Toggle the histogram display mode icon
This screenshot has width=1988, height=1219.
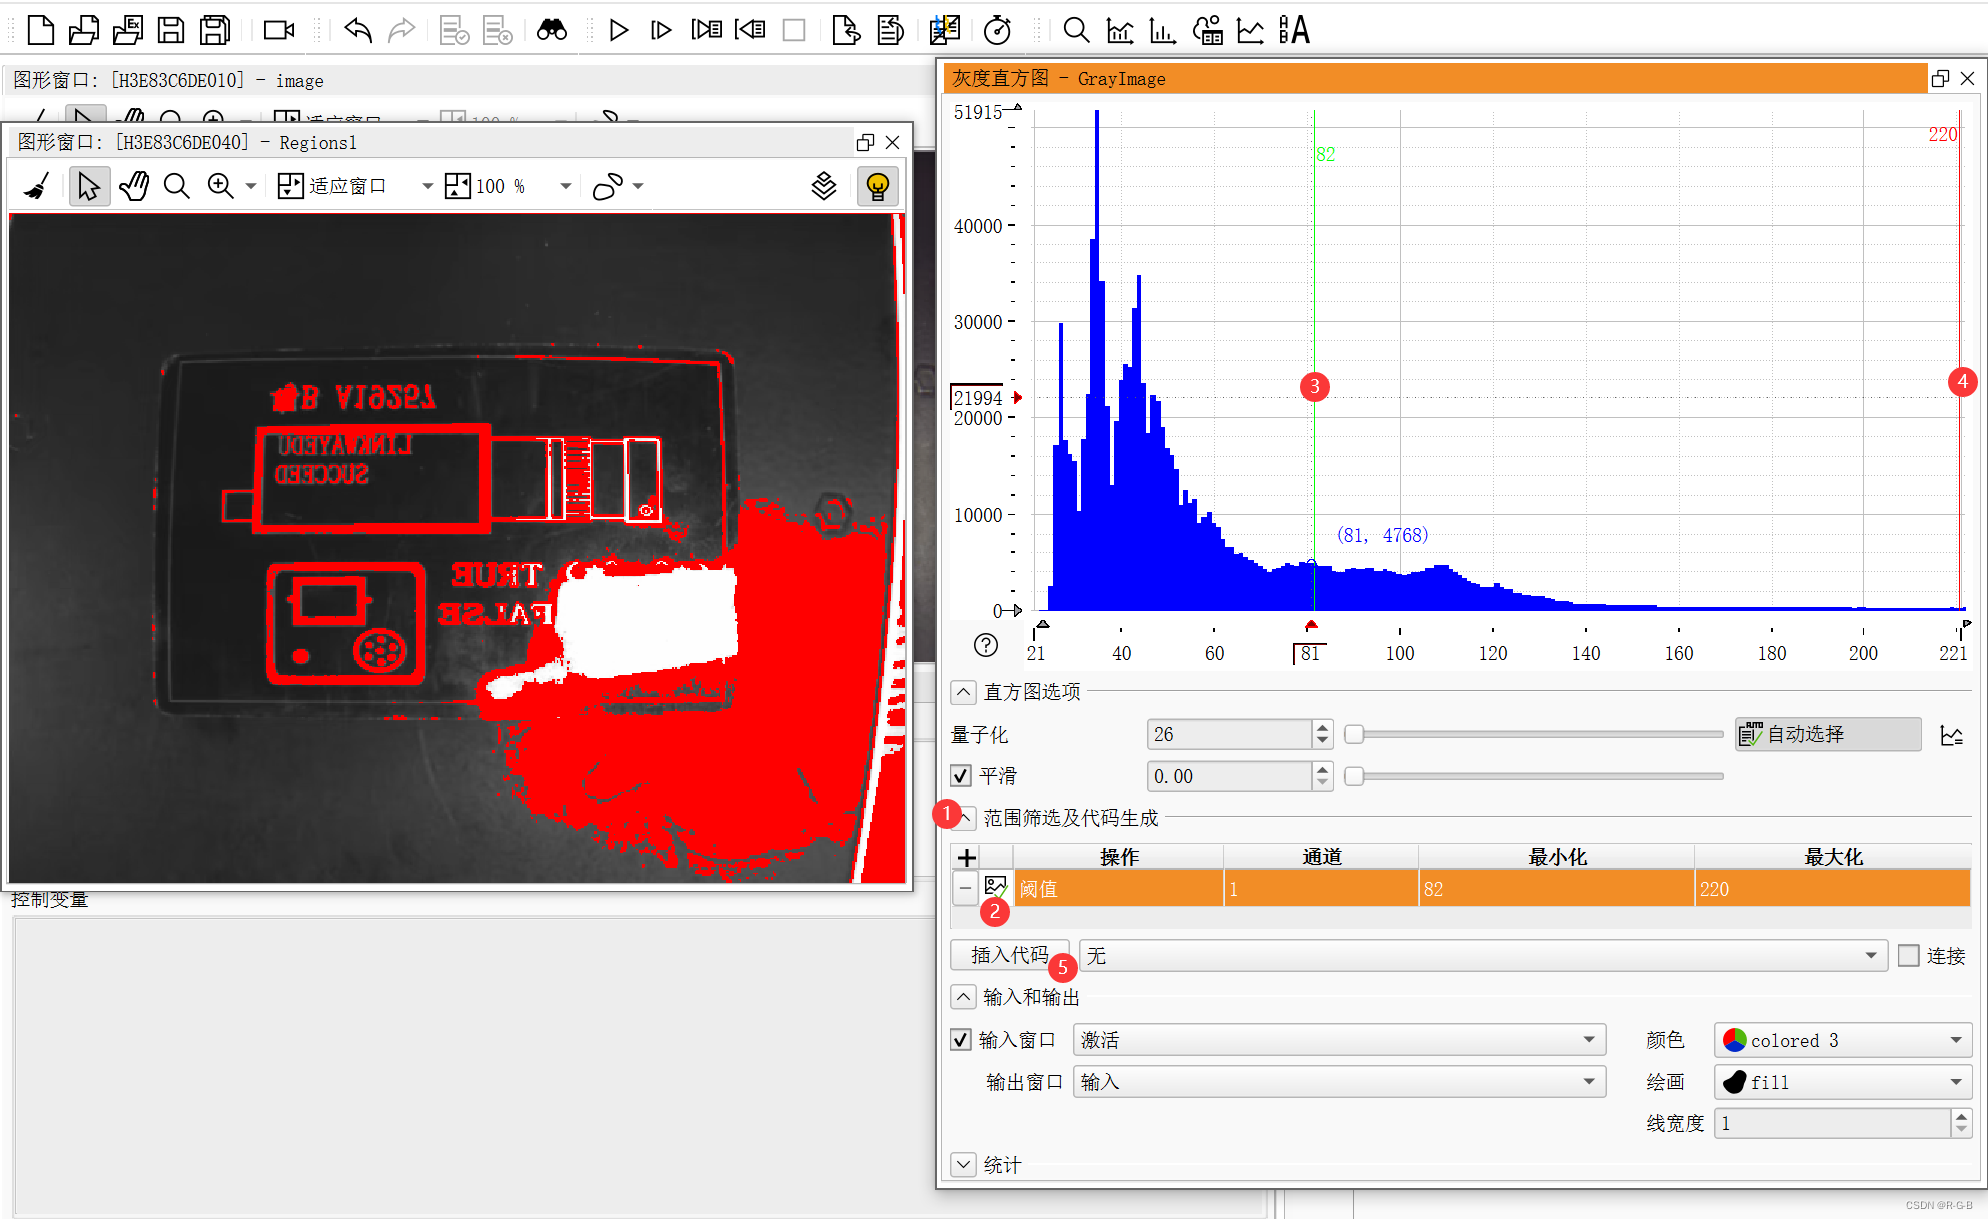click(1952, 735)
